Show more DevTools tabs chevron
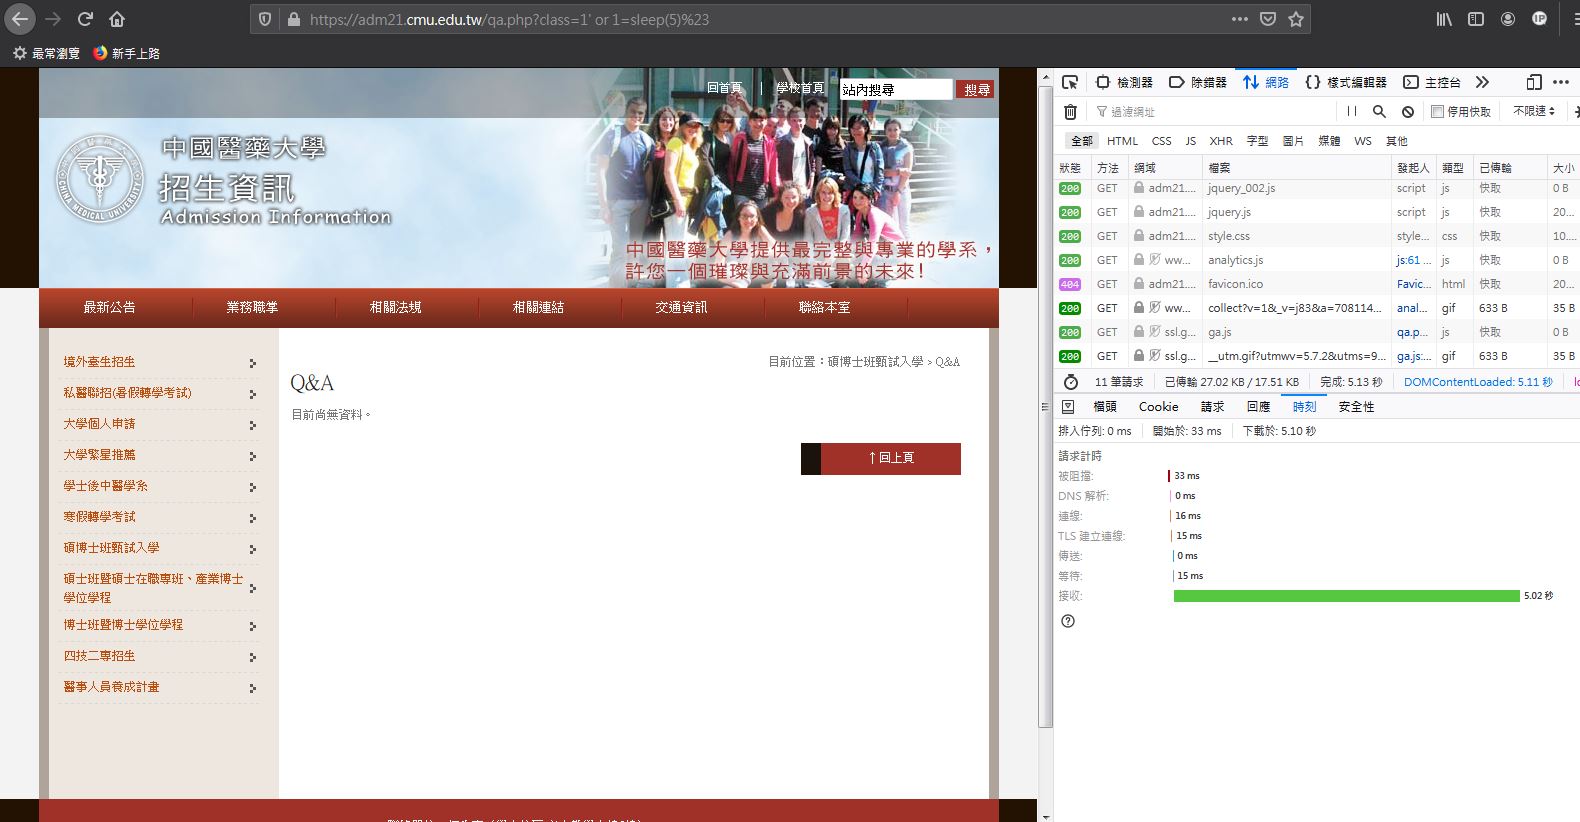The width and height of the screenshot is (1580, 822). 1482,82
